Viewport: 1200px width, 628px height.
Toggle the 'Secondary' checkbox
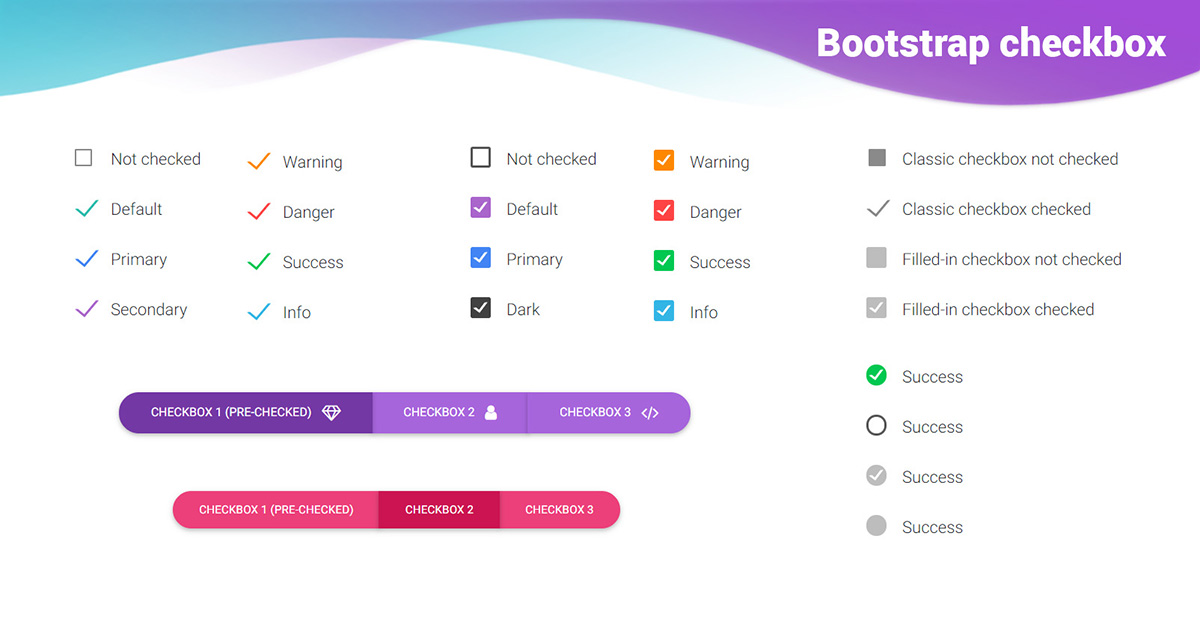84,307
